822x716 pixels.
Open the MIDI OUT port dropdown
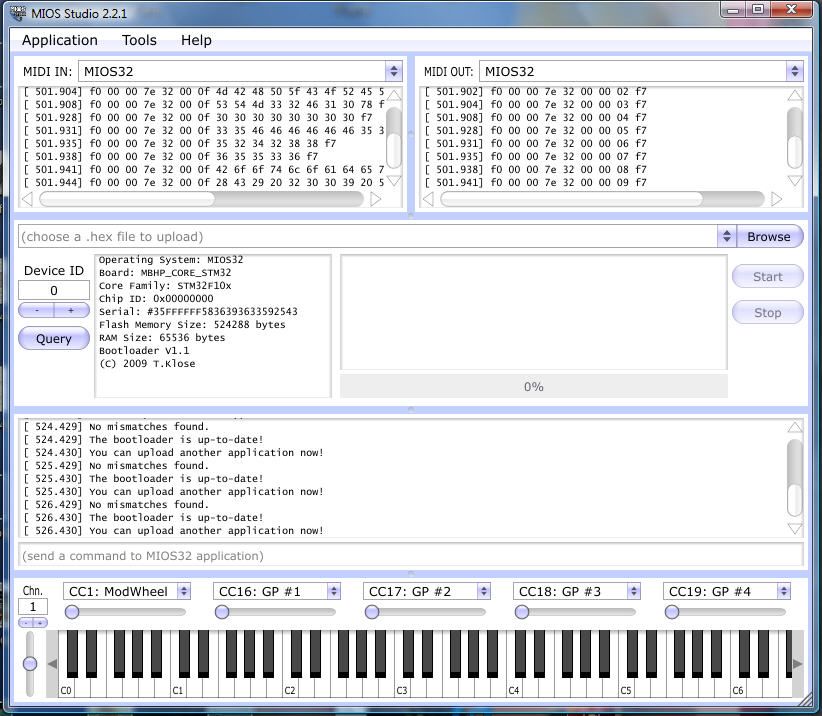click(641, 71)
